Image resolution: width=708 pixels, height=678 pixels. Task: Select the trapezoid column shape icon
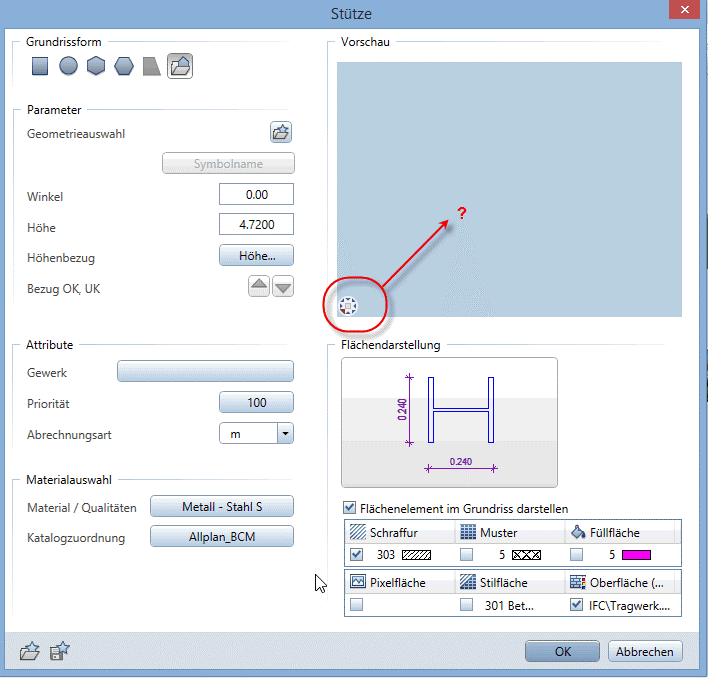point(152,67)
